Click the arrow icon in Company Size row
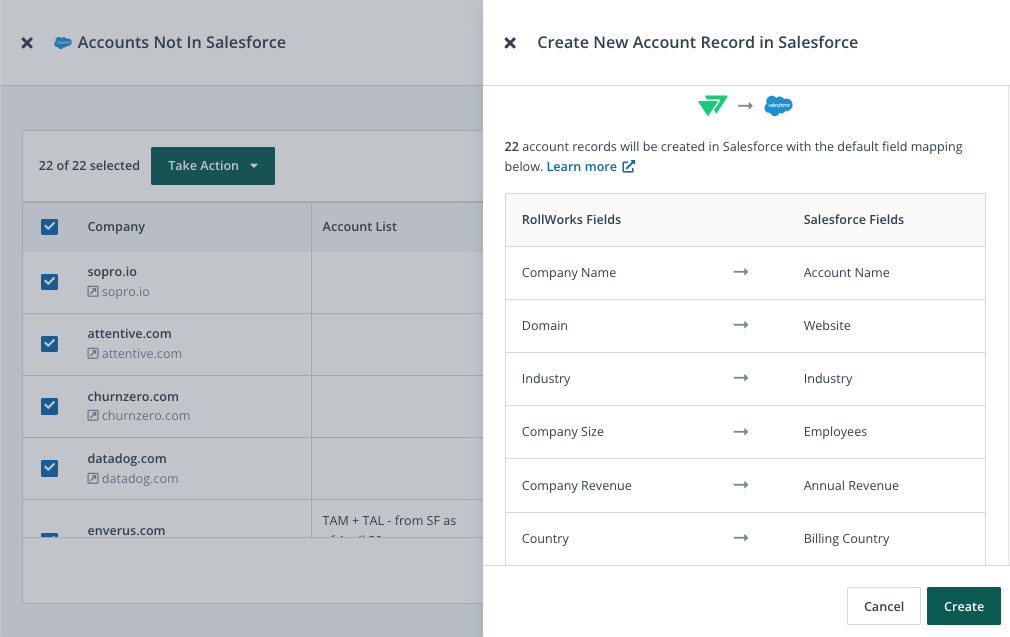 click(741, 432)
